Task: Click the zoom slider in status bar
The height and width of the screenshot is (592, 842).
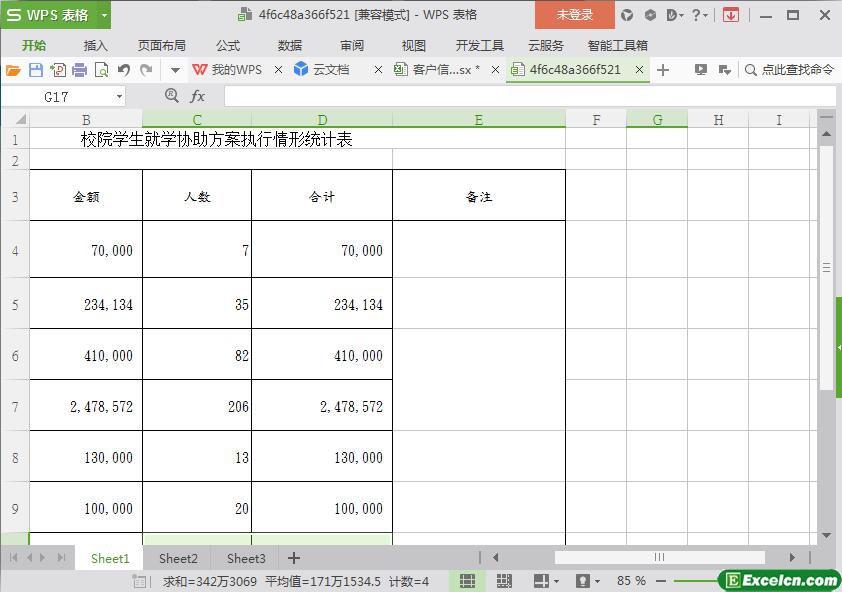Action: tap(696, 581)
